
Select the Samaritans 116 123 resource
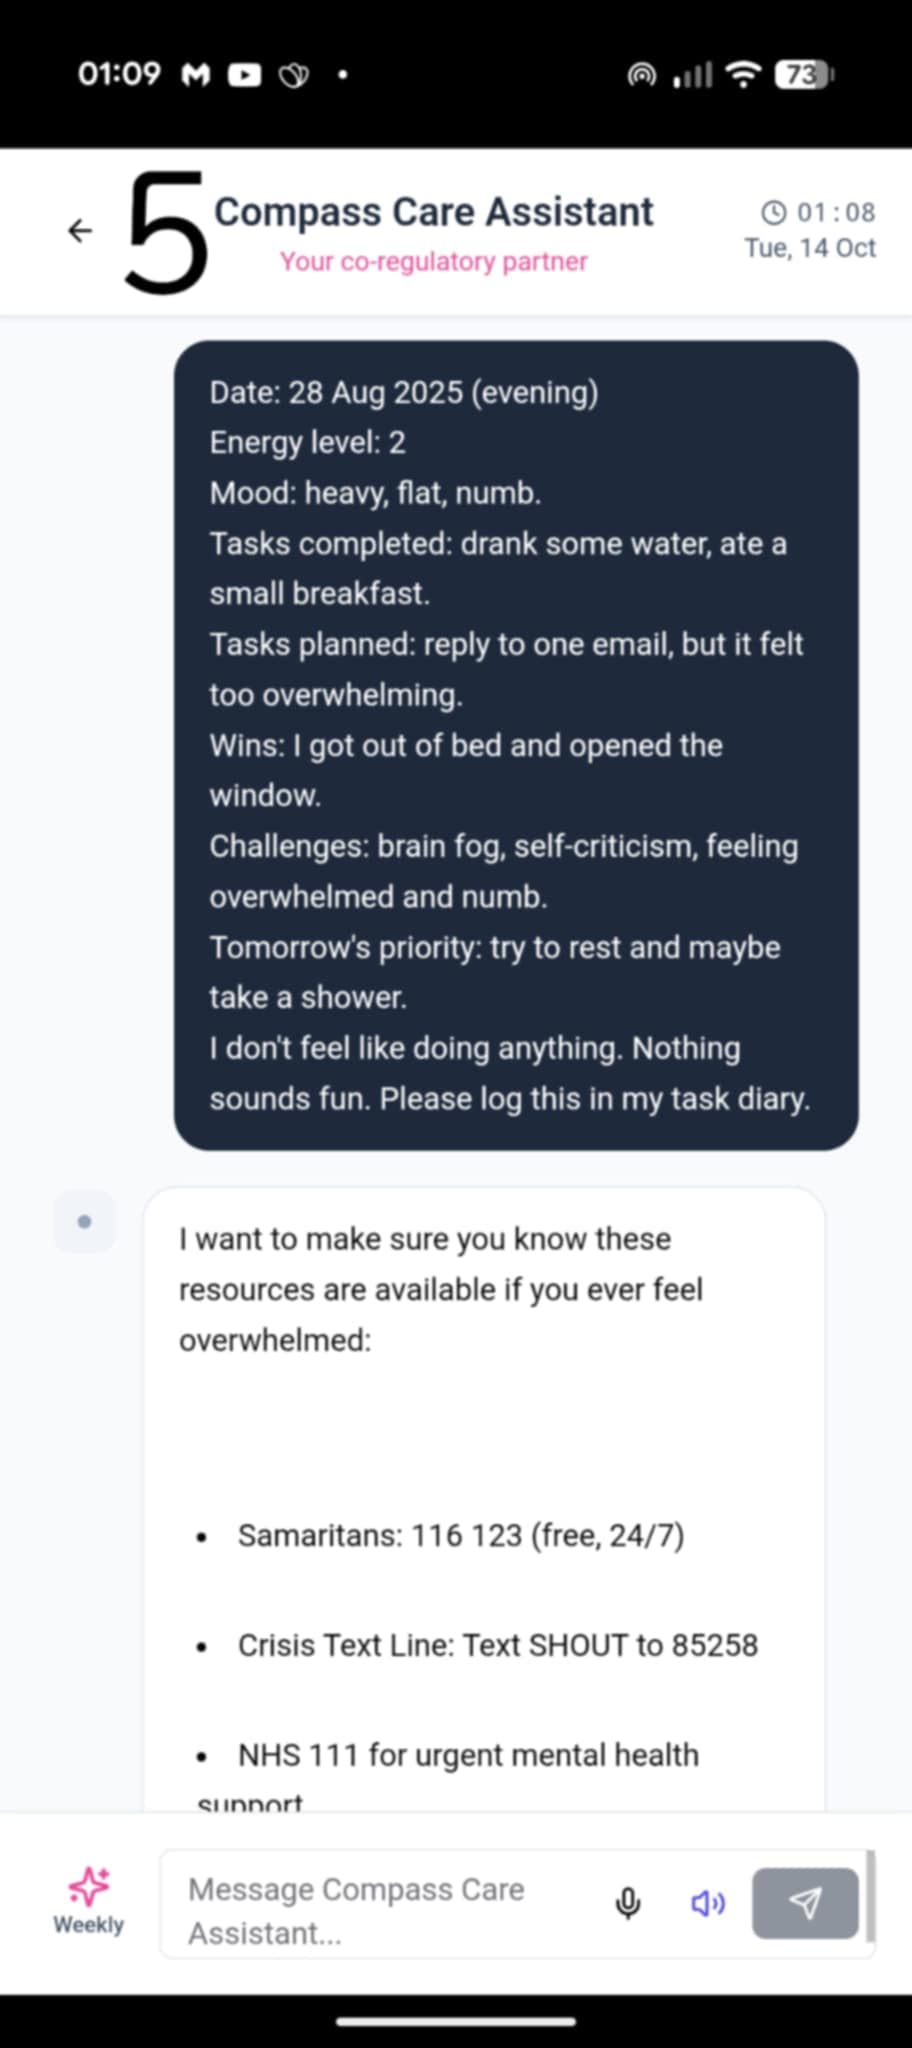460,1535
